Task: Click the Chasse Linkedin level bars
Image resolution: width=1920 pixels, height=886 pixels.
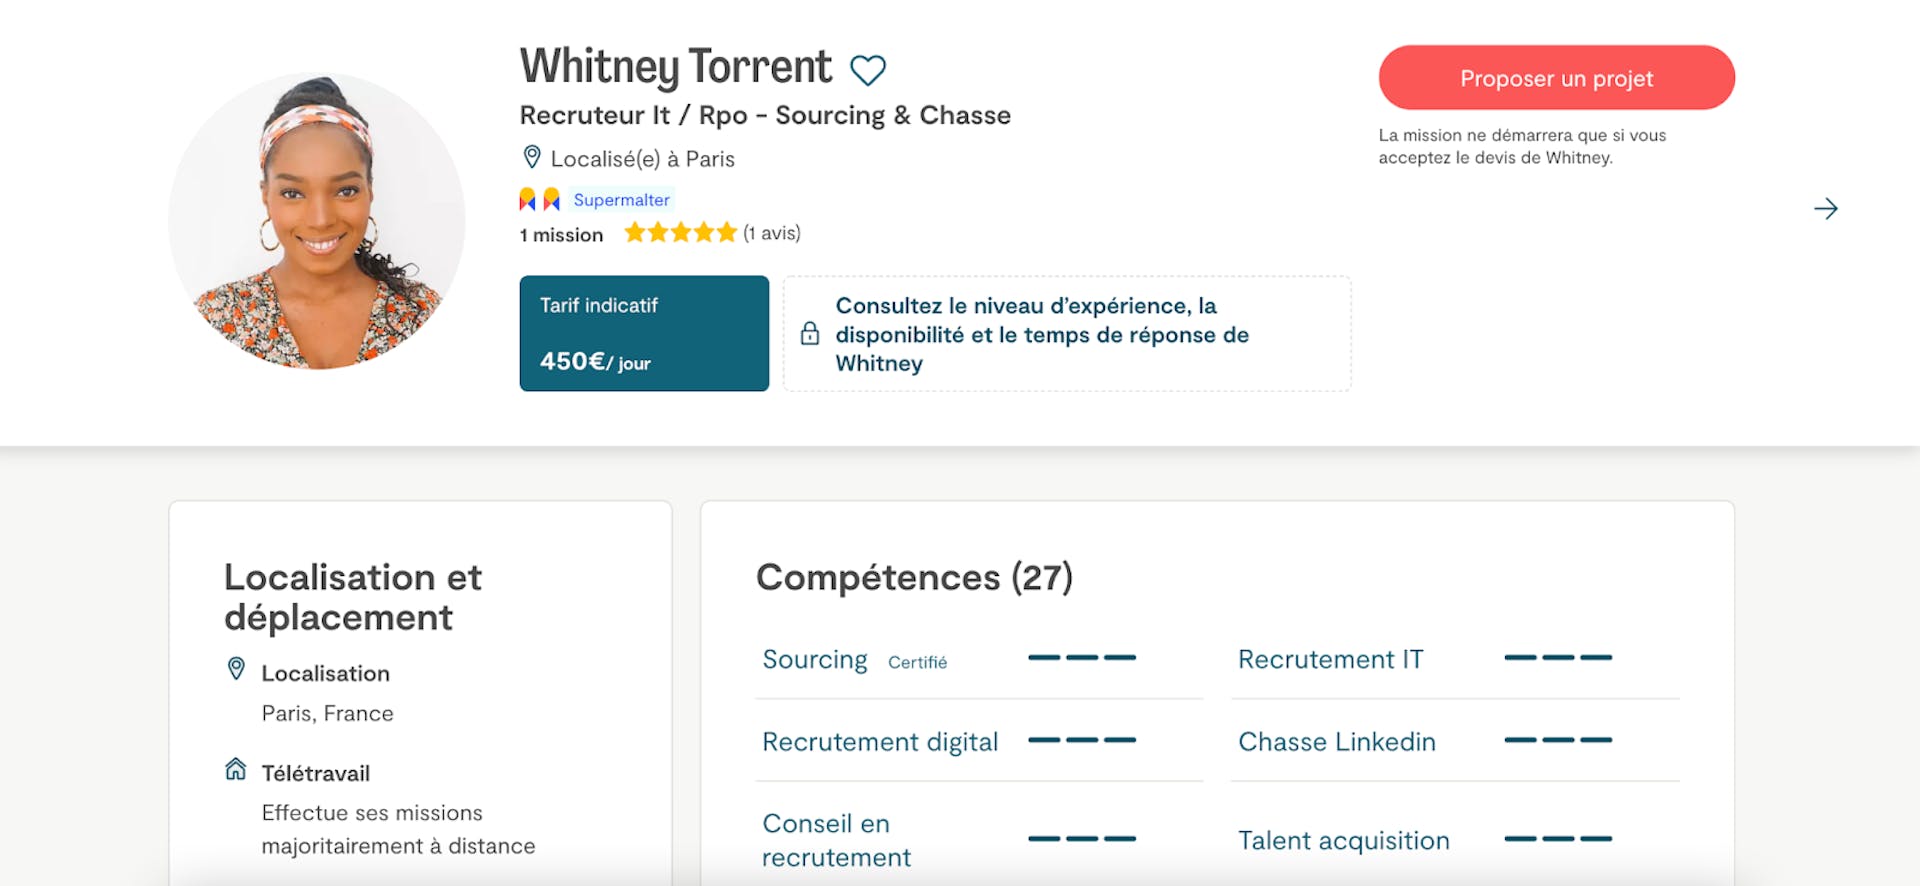Action: click(1558, 740)
